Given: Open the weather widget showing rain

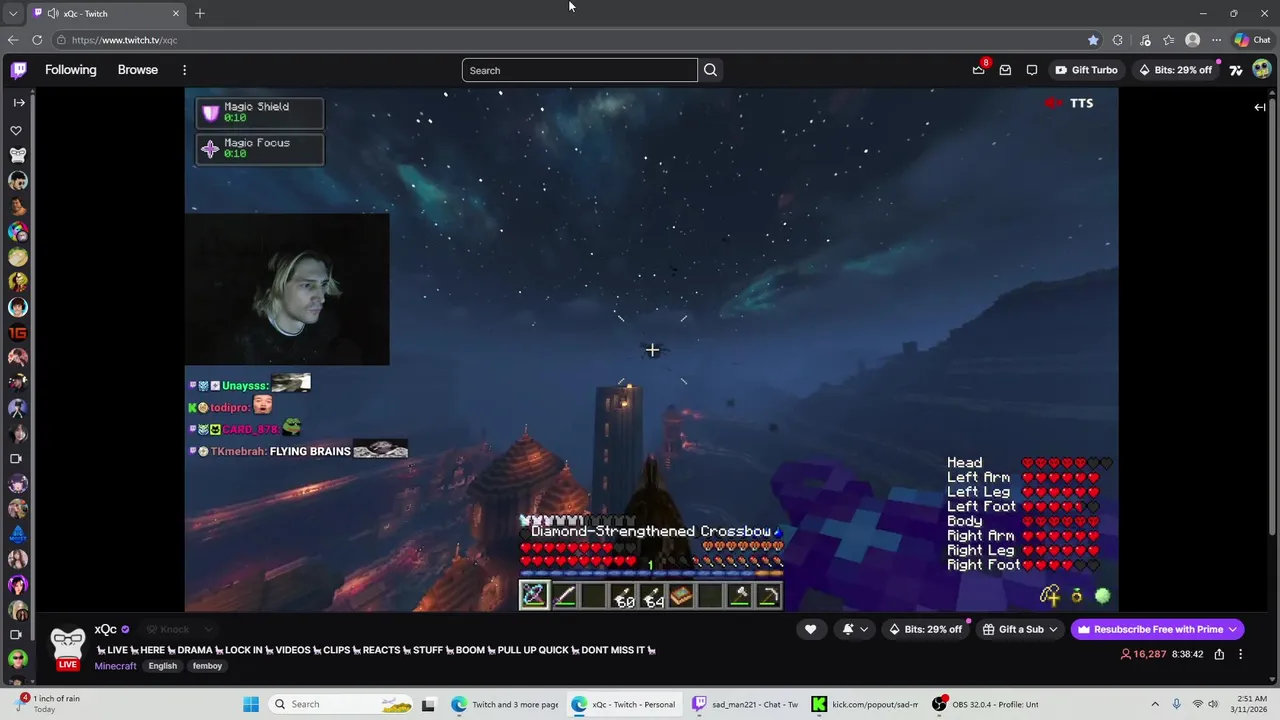Looking at the screenshot, I should pyautogui.click(x=48, y=704).
